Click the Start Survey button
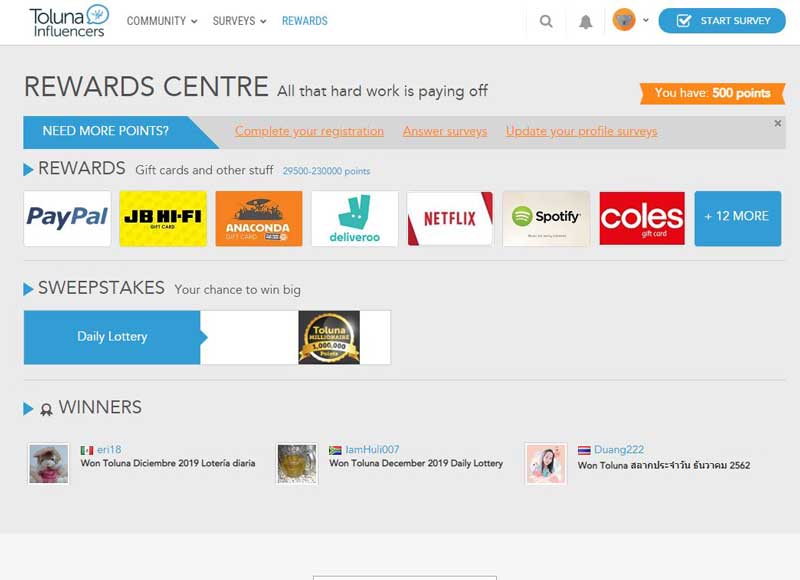Image resolution: width=800 pixels, height=580 pixels. click(x=722, y=21)
